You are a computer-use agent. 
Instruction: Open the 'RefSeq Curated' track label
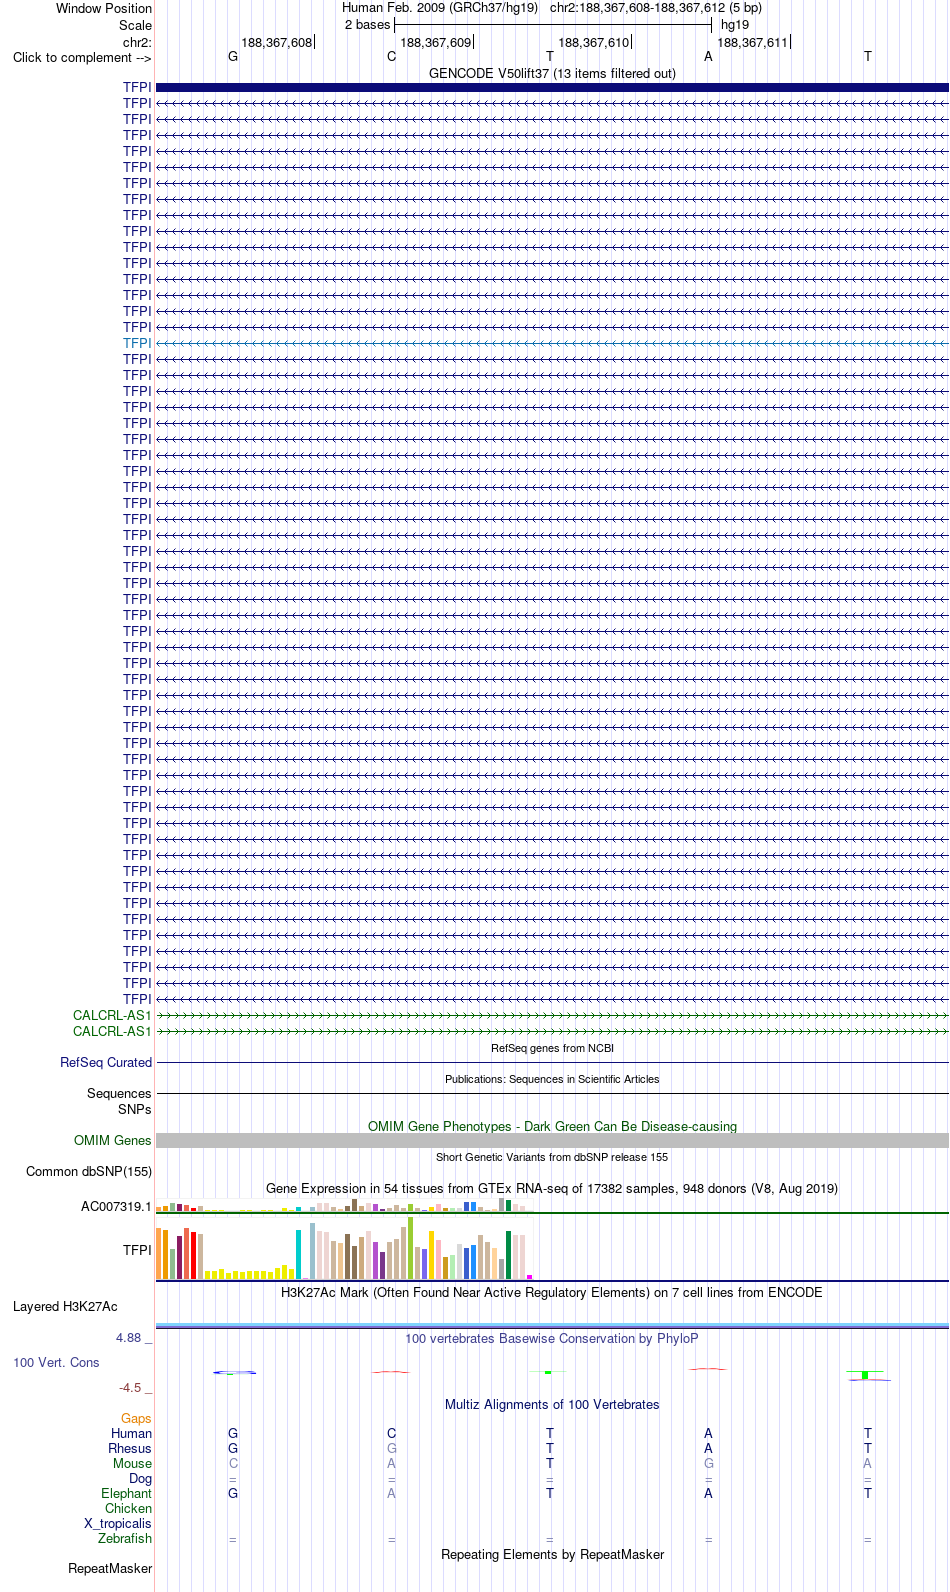click(106, 1062)
